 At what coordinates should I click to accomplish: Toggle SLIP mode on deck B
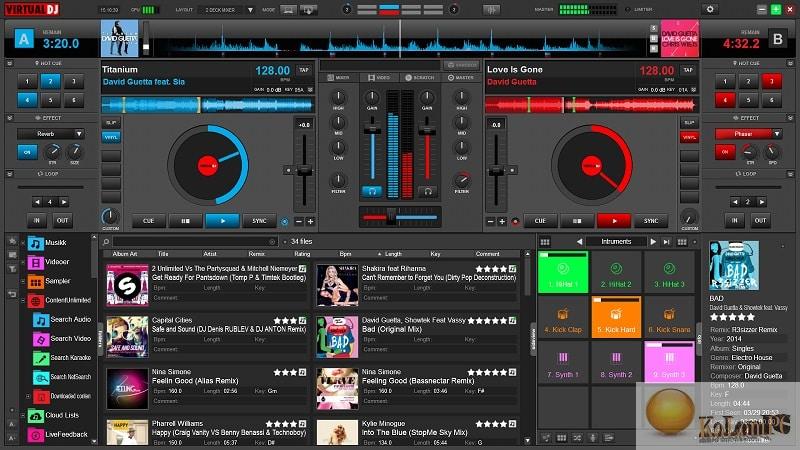(x=689, y=123)
